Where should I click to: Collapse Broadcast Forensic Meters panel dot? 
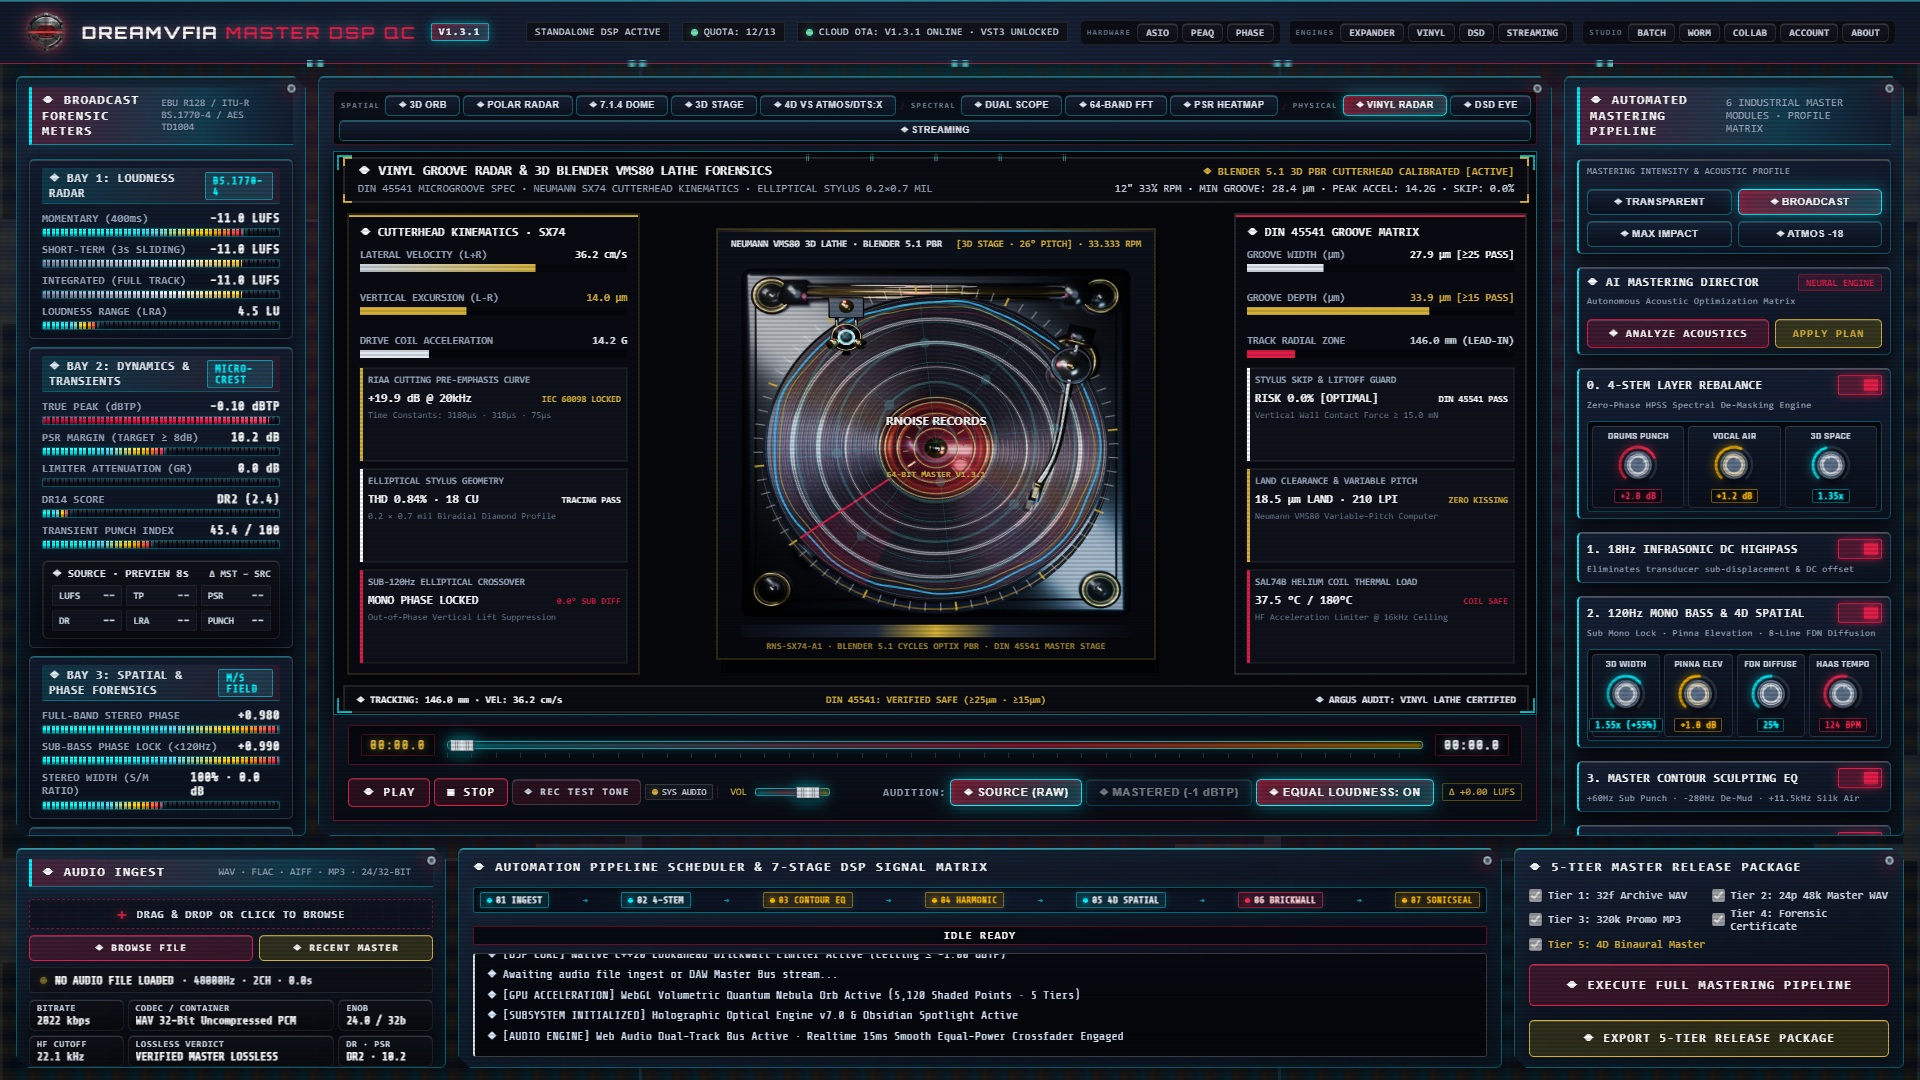click(291, 89)
